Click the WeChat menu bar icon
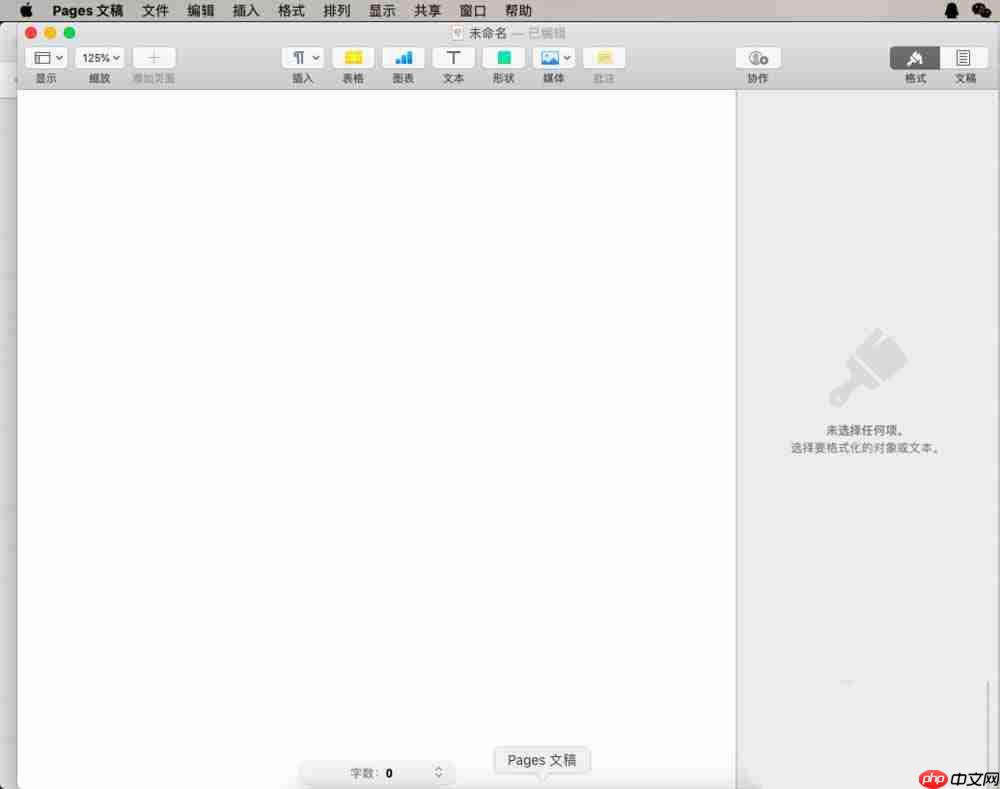Image resolution: width=1000 pixels, height=789 pixels. (981, 10)
